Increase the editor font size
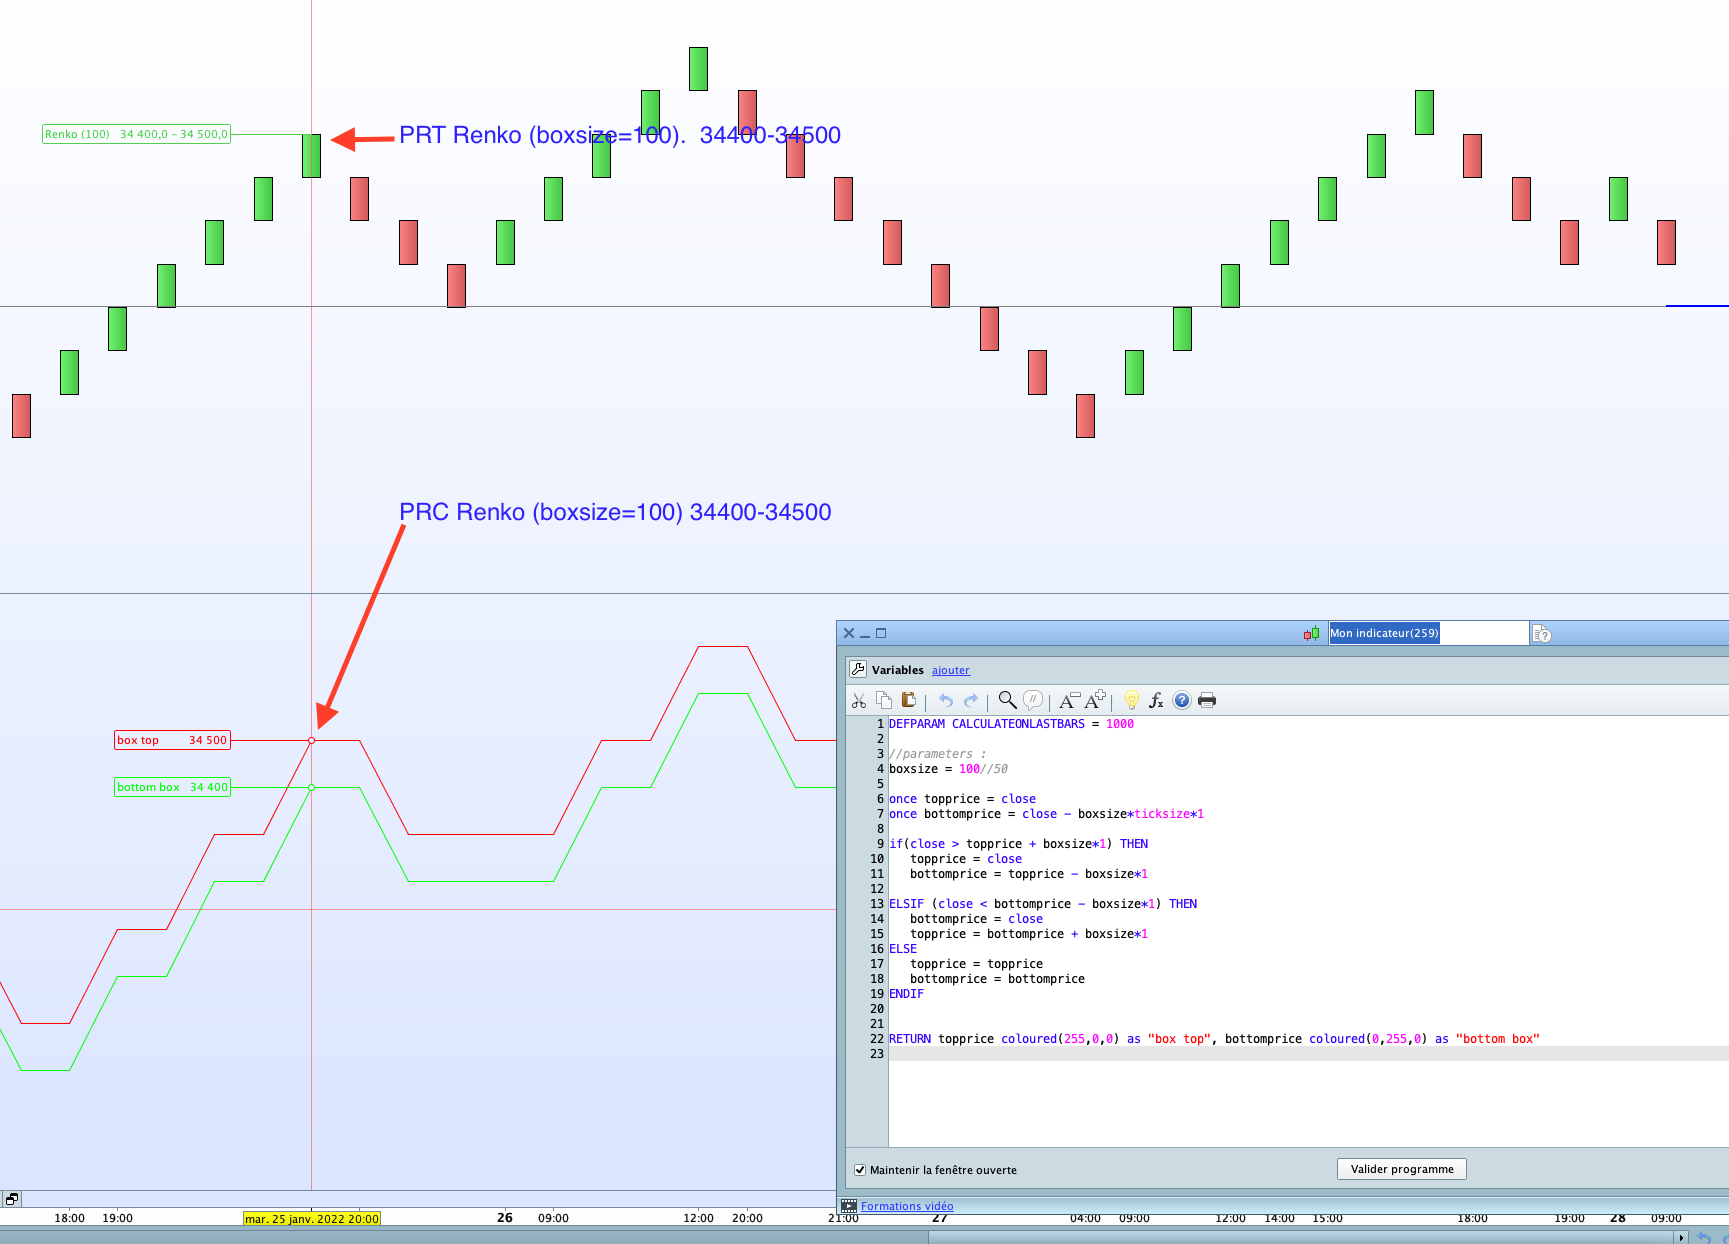 click(x=1096, y=700)
